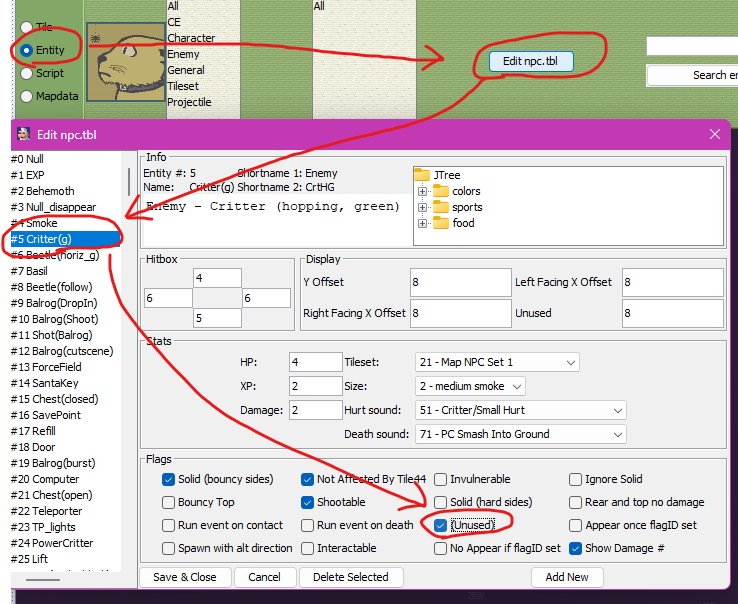Select Enemy in the category list

[x=183, y=54]
